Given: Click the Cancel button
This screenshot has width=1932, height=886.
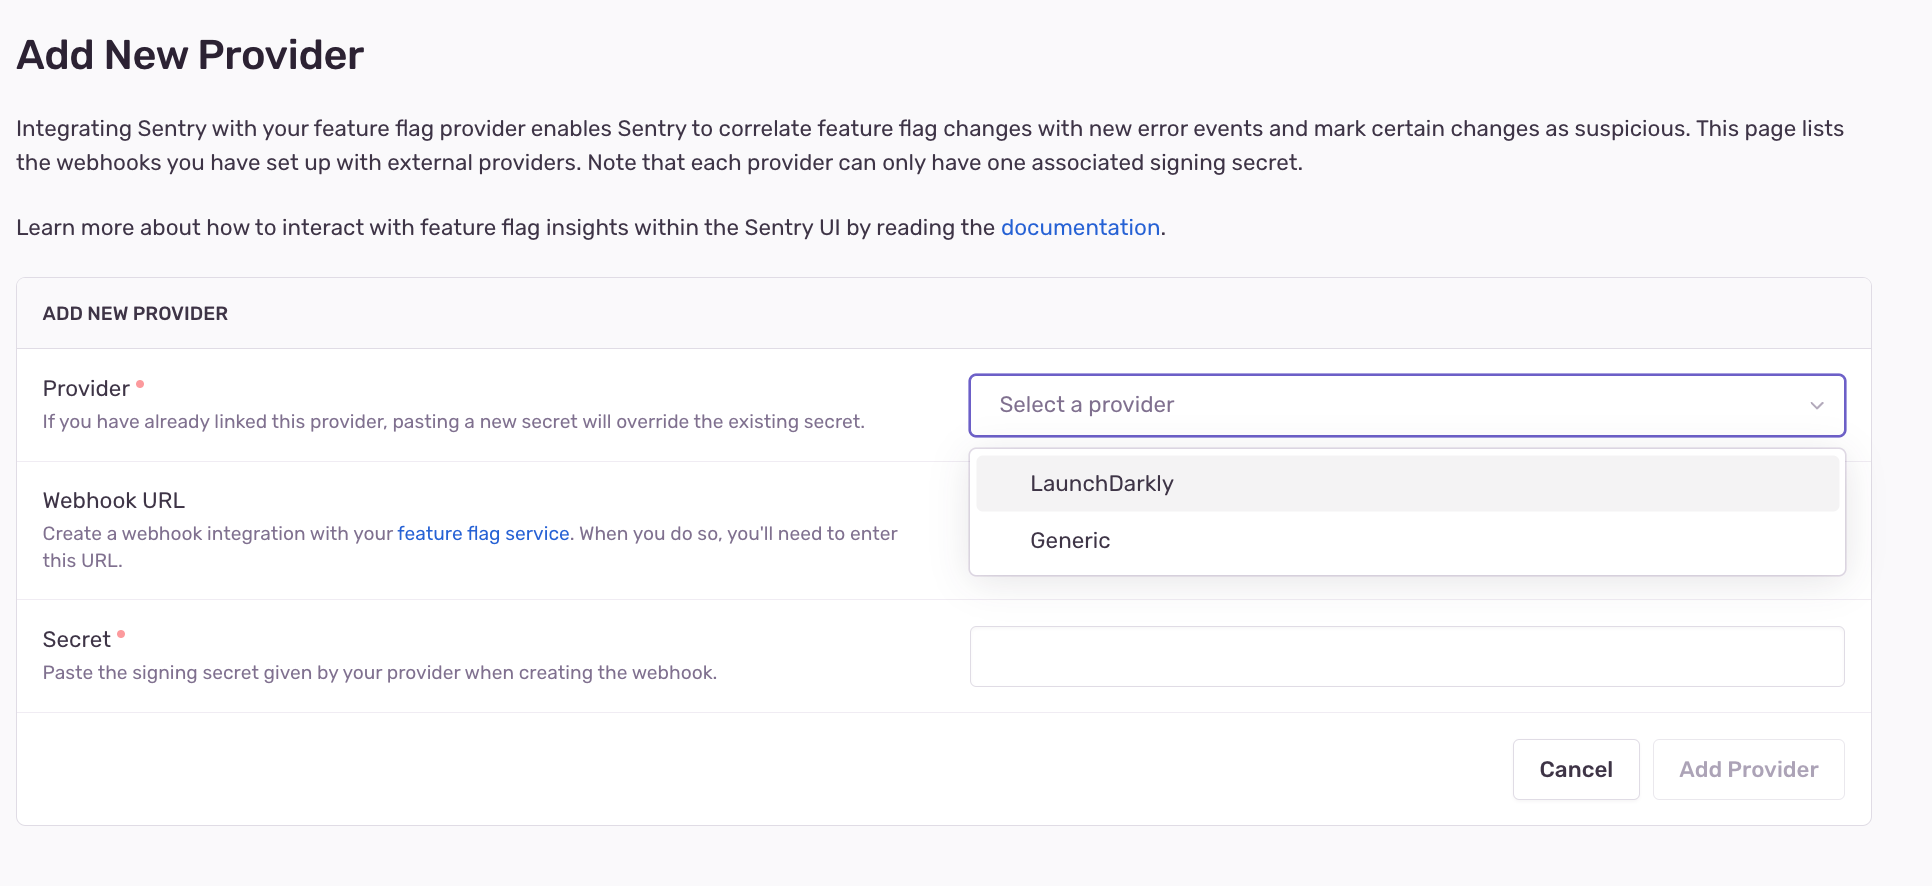Looking at the screenshot, I should pyautogui.click(x=1576, y=770).
